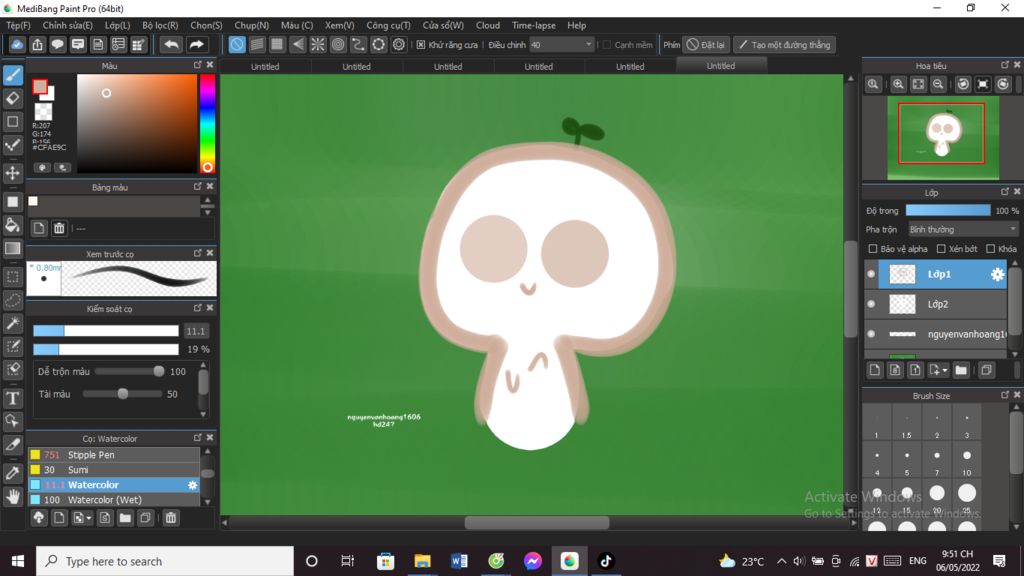This screenshot has height=576, width=1024.
Task: Open Watercolor brush settings gear
Action: 193,485
